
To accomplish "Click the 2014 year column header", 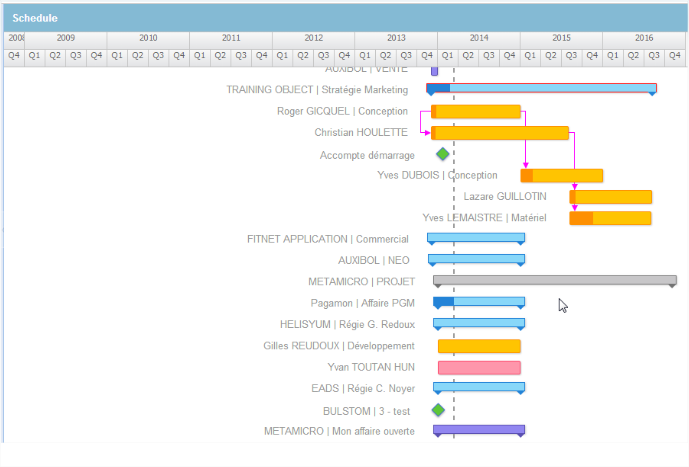I will pyautogui.click(x=478, y=38).
